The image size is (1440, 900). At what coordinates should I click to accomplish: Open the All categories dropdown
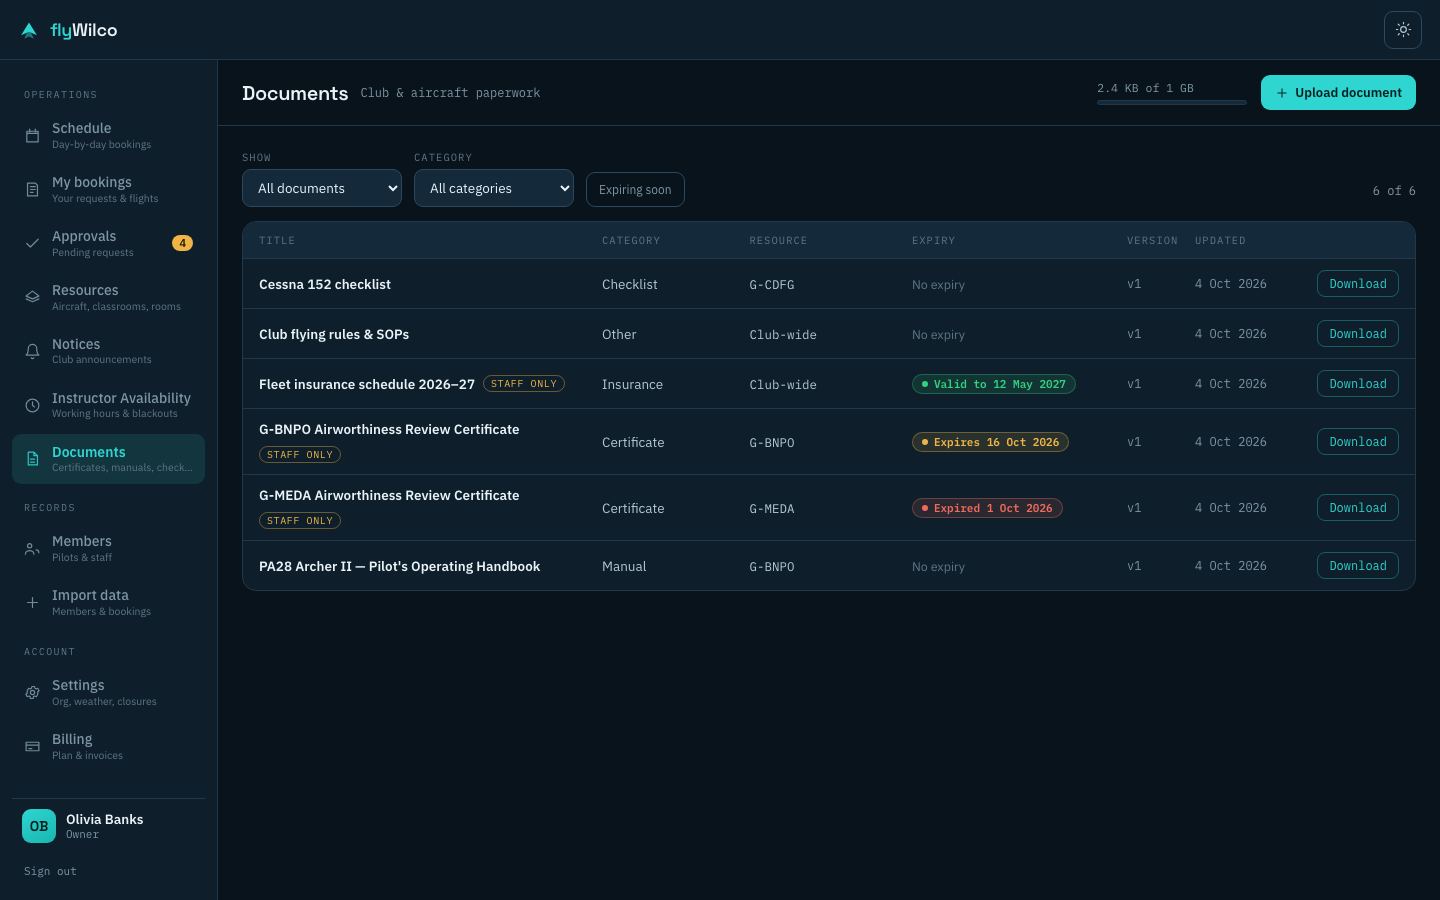click(494, 188)
